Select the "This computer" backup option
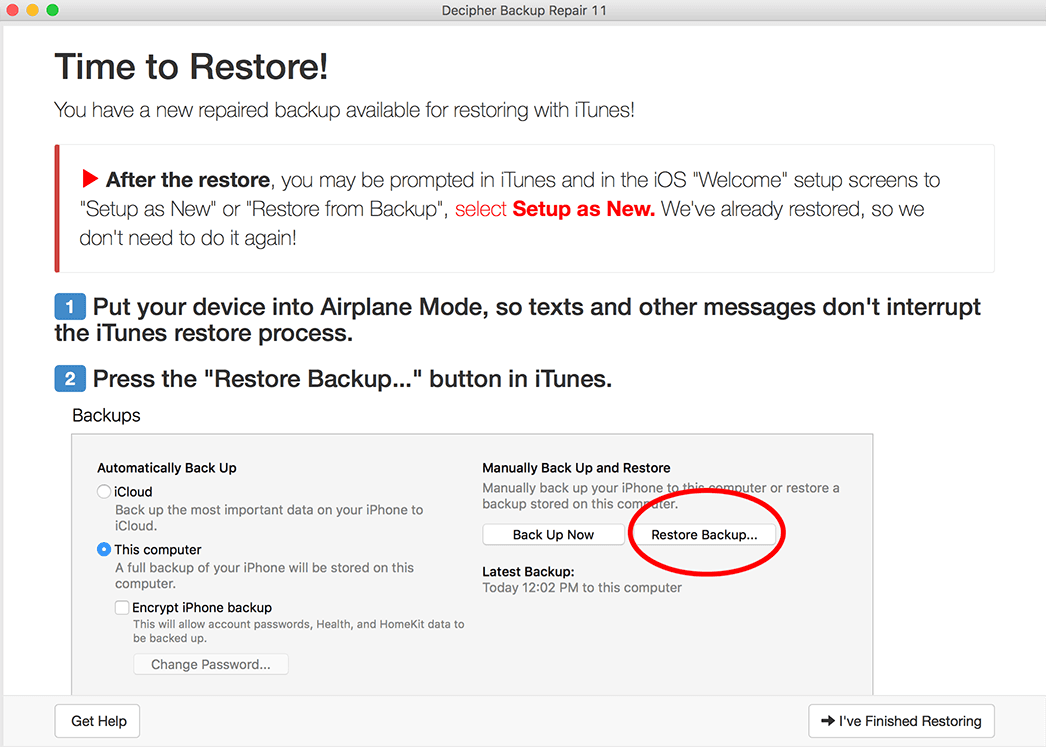This screenshot has height=747, width=1046. [x=103, y=549]
